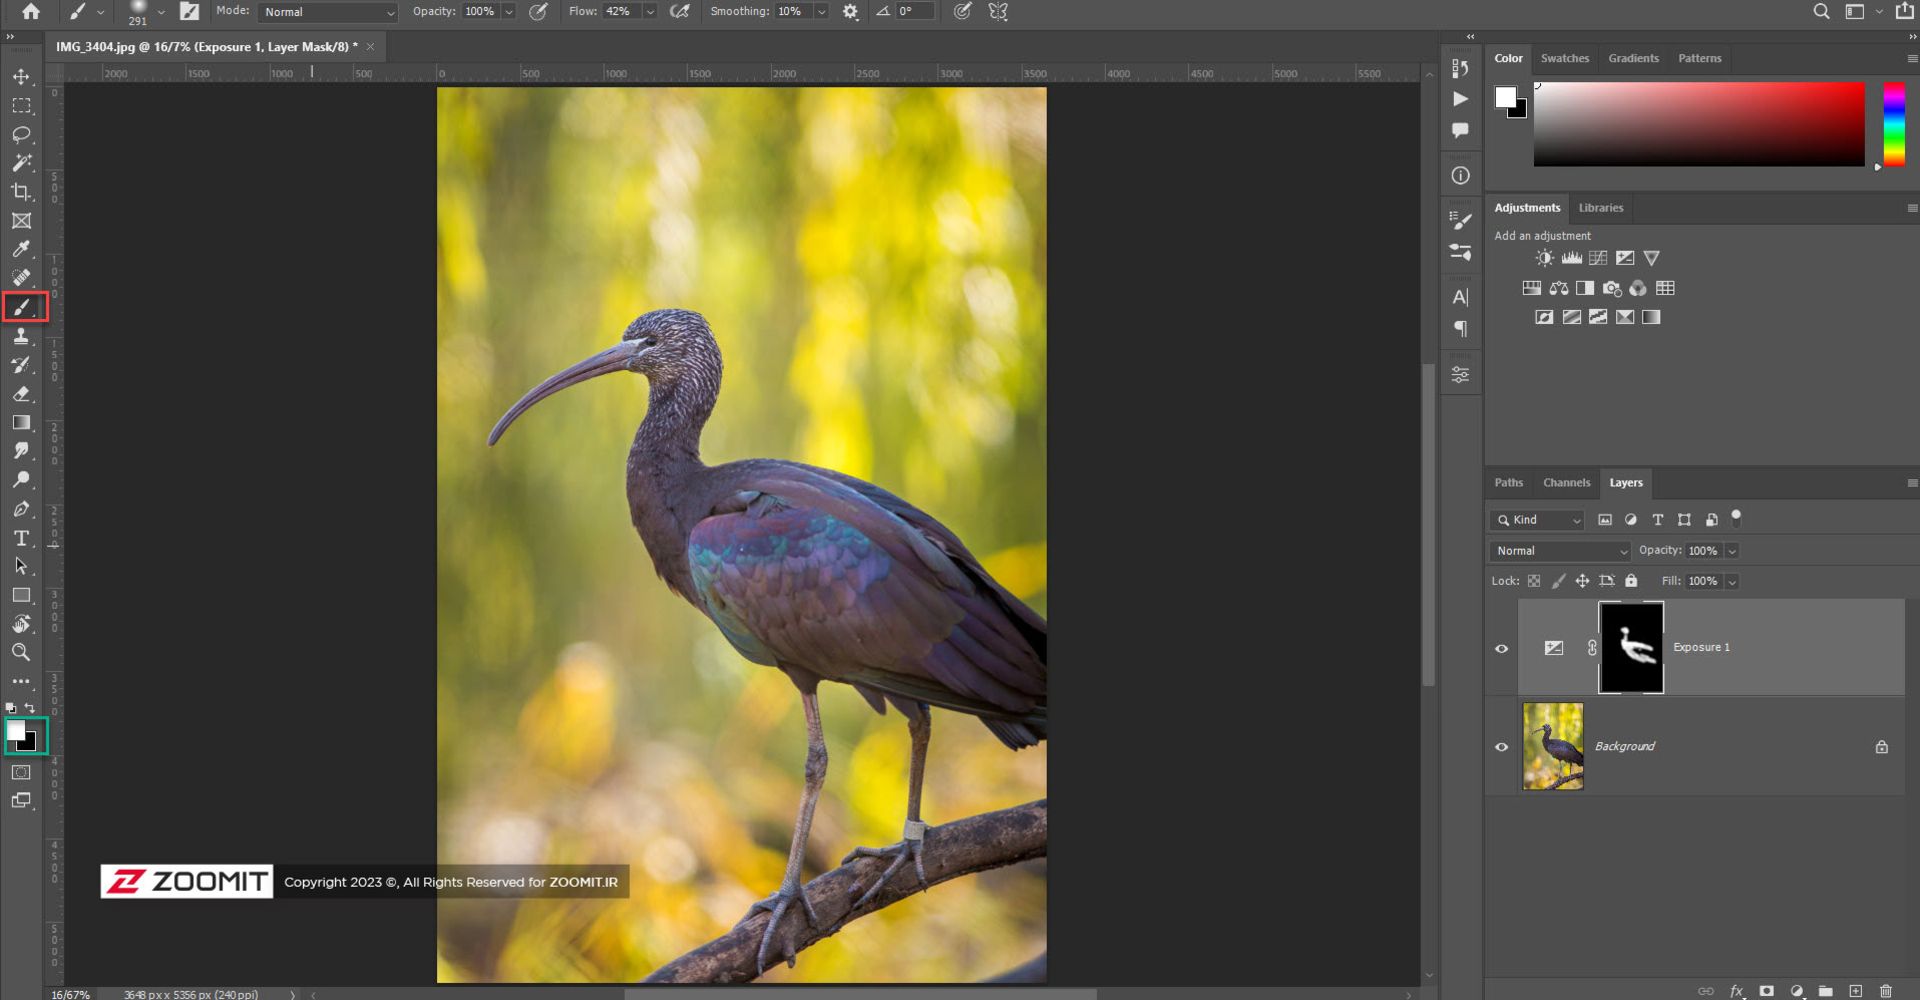Hide the Background layer
The height and width of the screenshot is (1000, 1920).
point(1501,747)
